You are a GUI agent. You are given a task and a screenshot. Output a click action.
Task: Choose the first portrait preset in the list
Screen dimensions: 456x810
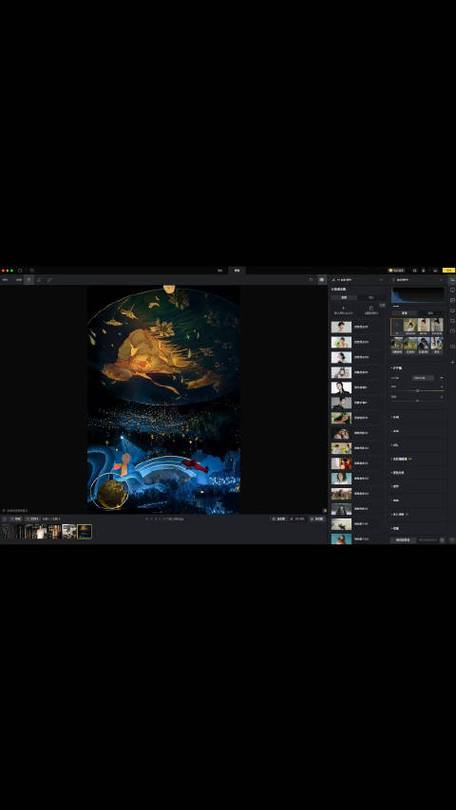341,327
